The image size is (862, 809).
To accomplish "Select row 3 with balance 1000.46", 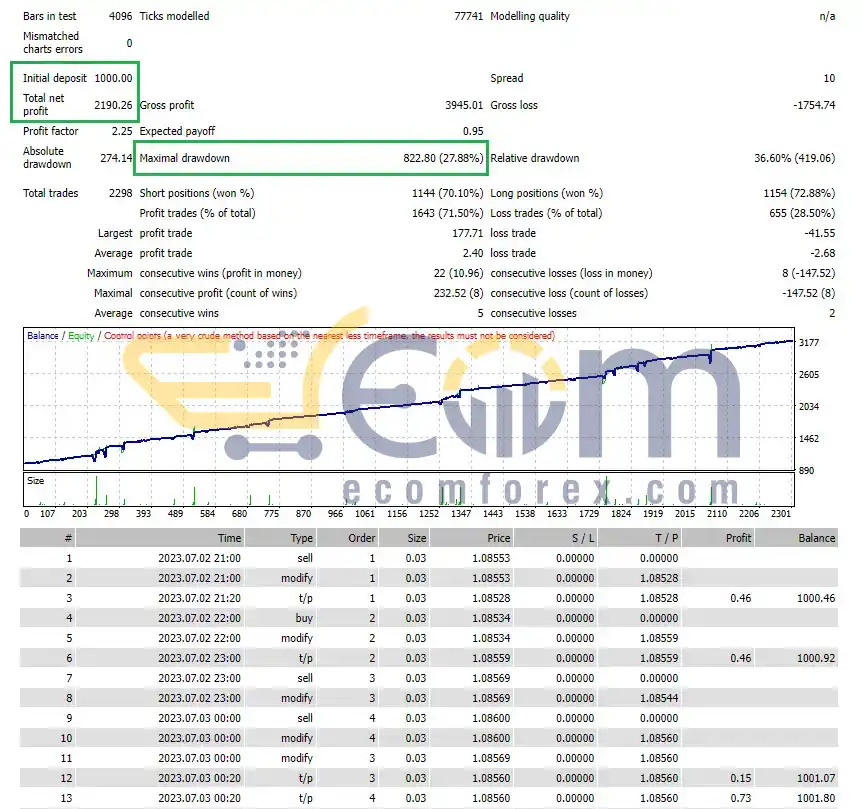I will click(429, 598).
